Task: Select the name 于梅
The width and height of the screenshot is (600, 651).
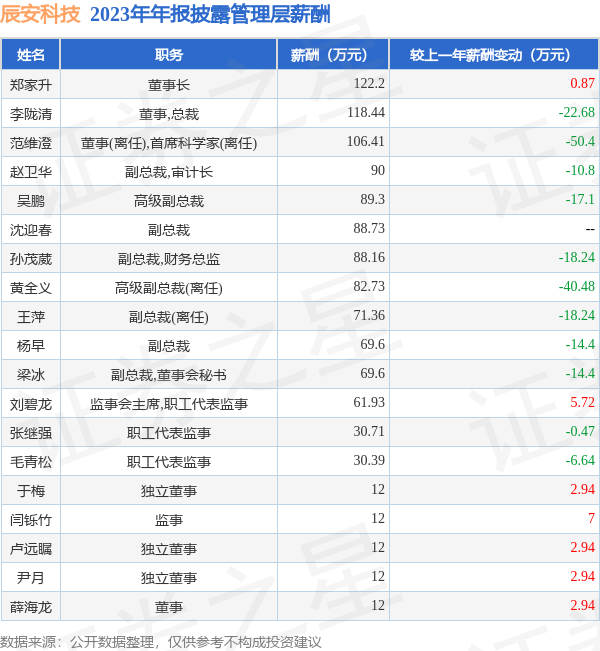Action: [x=31, y=491]
